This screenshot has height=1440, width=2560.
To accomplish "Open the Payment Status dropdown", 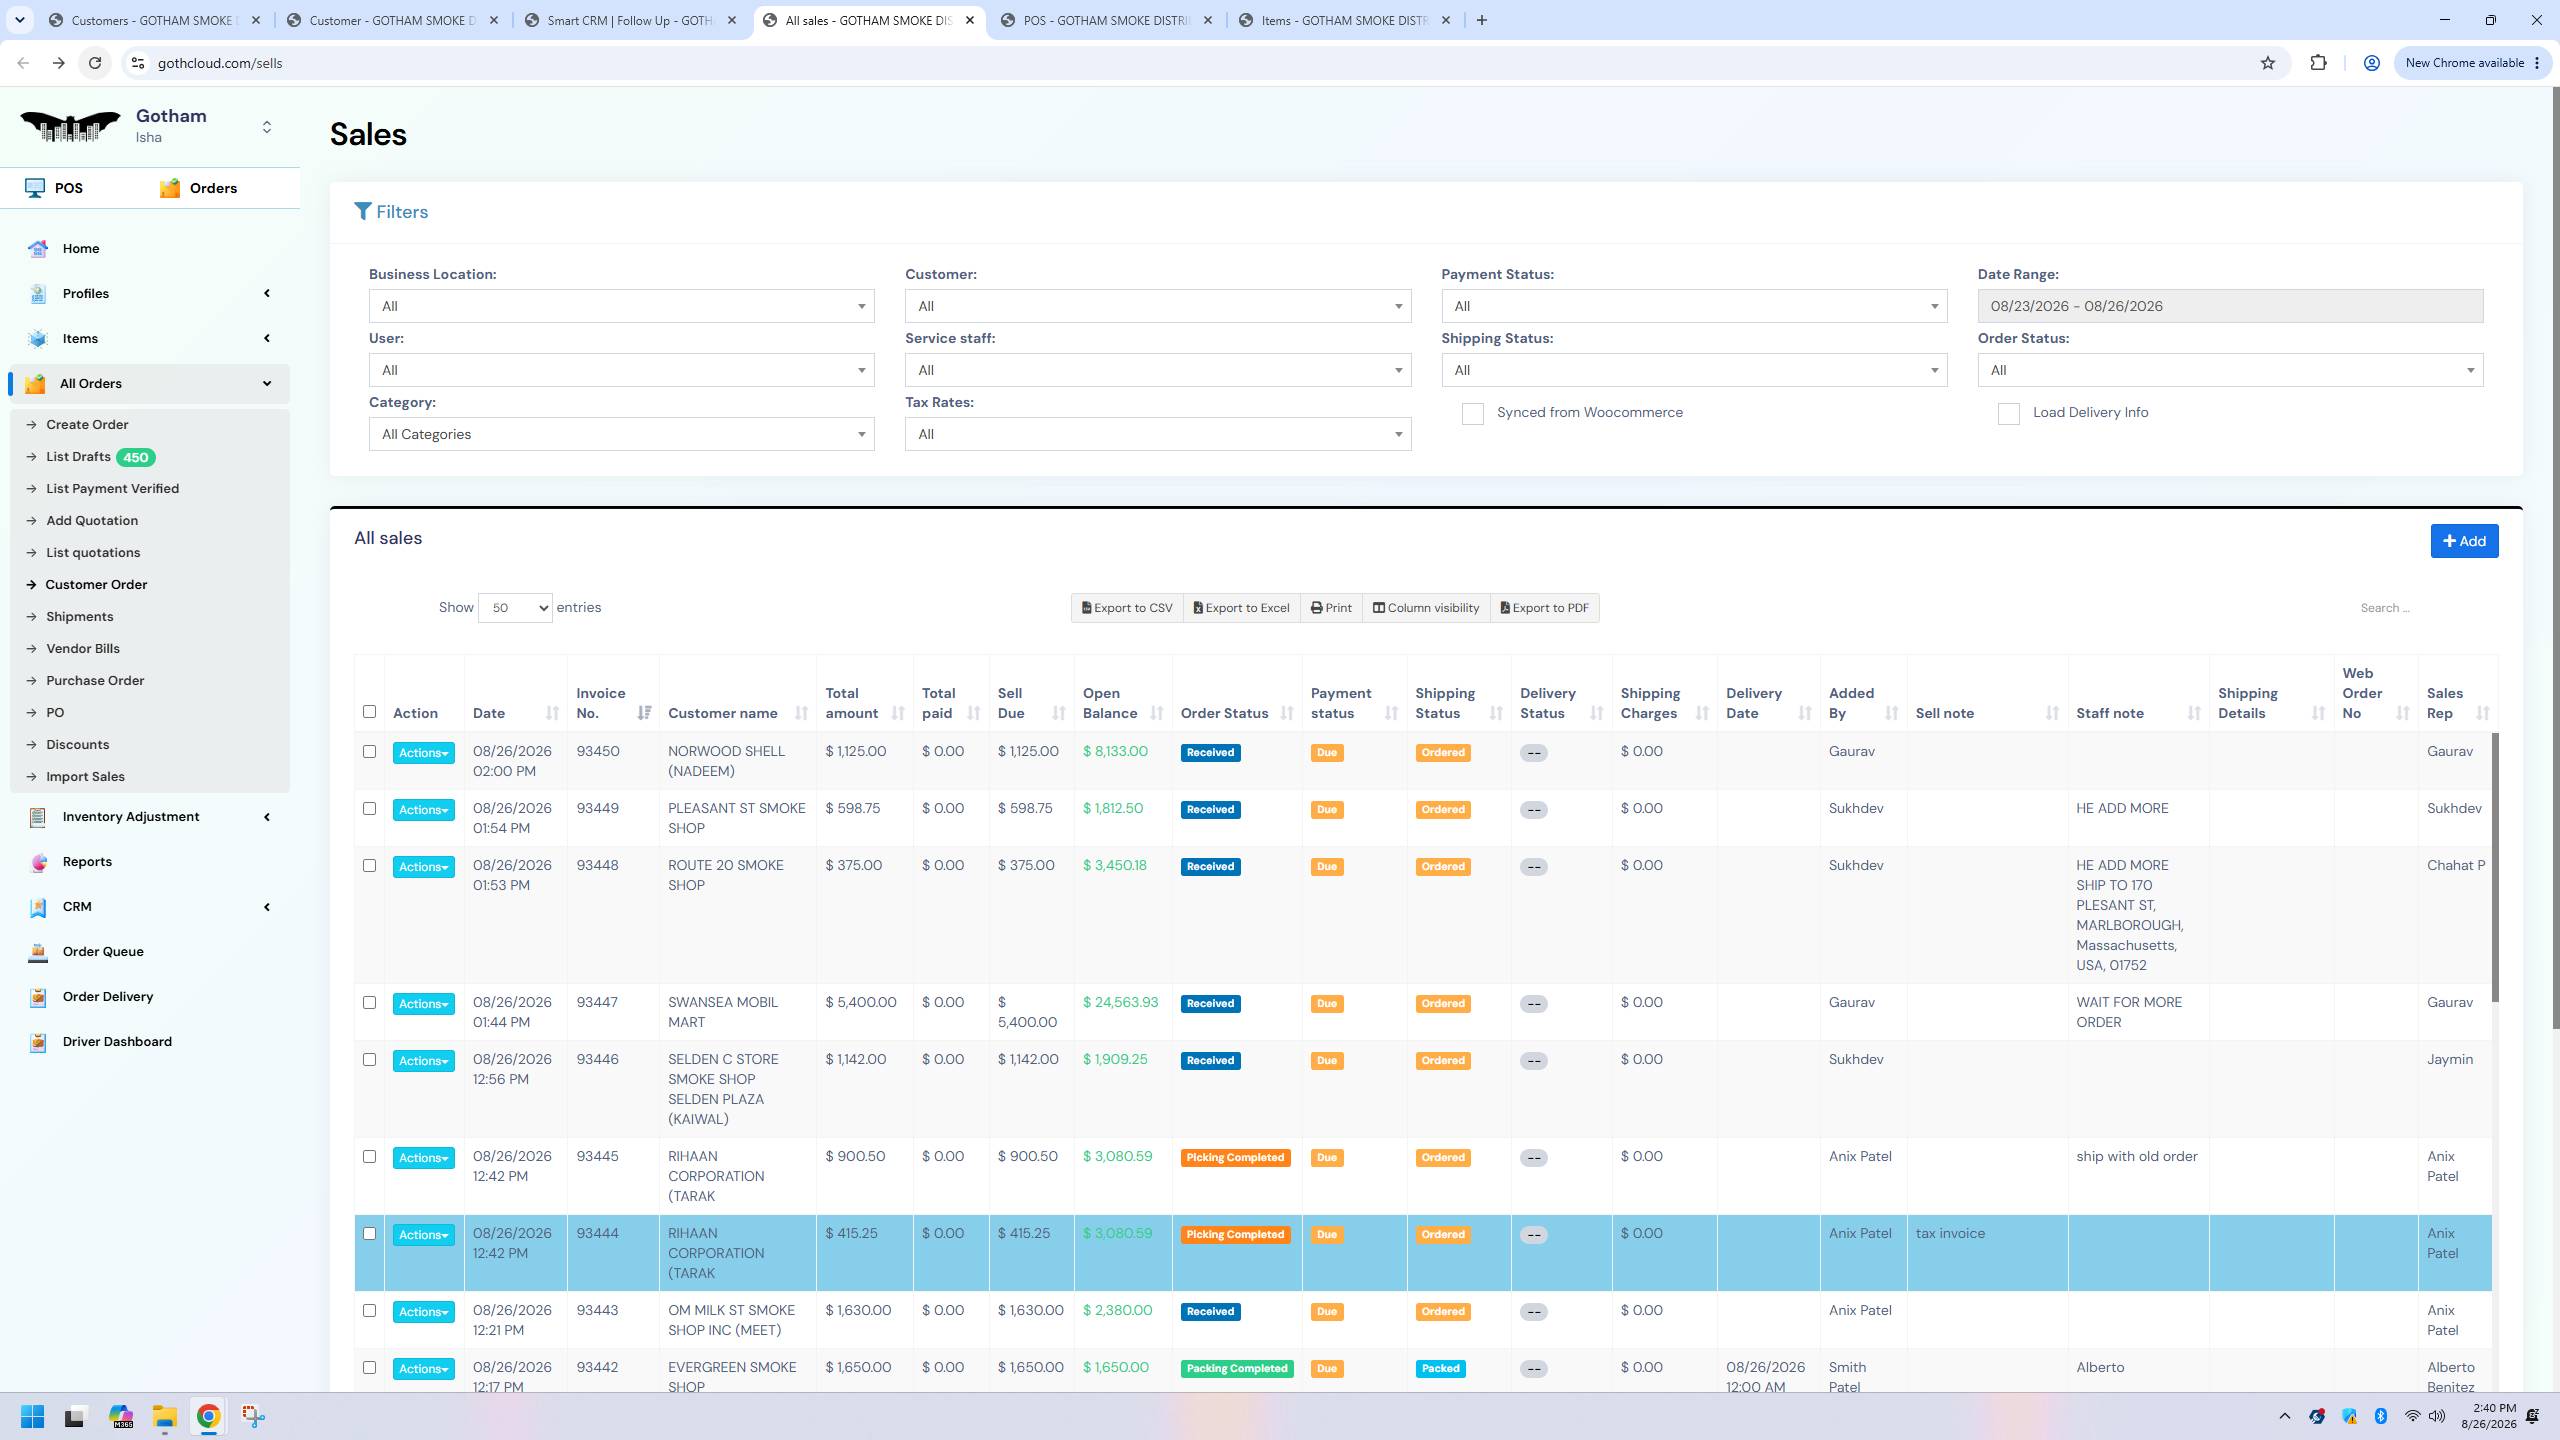I will [x=1694, y=306].
